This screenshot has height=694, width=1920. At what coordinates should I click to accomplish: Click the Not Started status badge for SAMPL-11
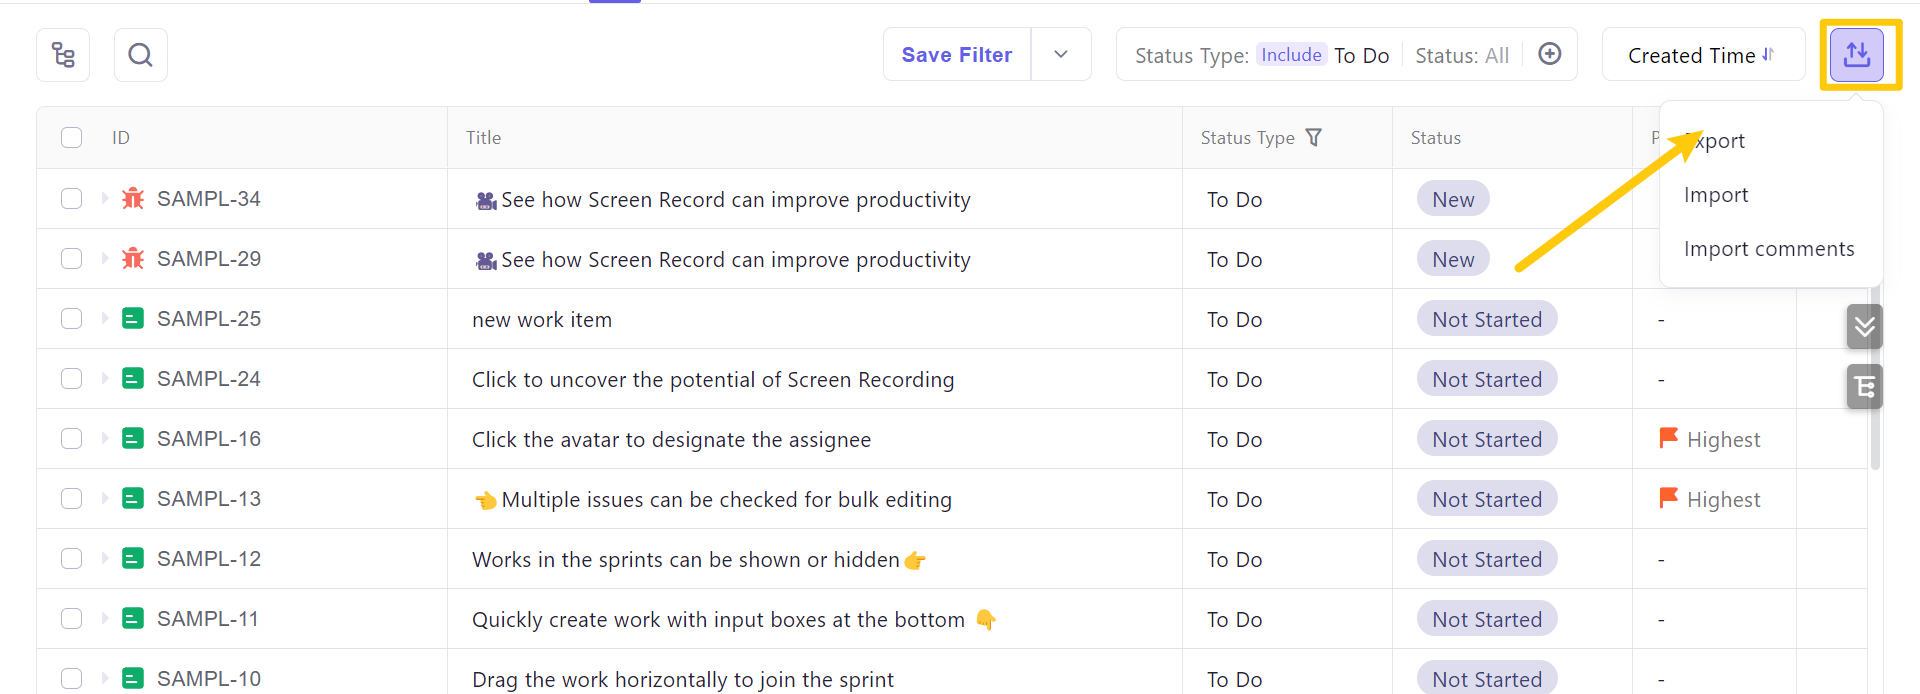pyautogui.click(x=1486, y=619)
